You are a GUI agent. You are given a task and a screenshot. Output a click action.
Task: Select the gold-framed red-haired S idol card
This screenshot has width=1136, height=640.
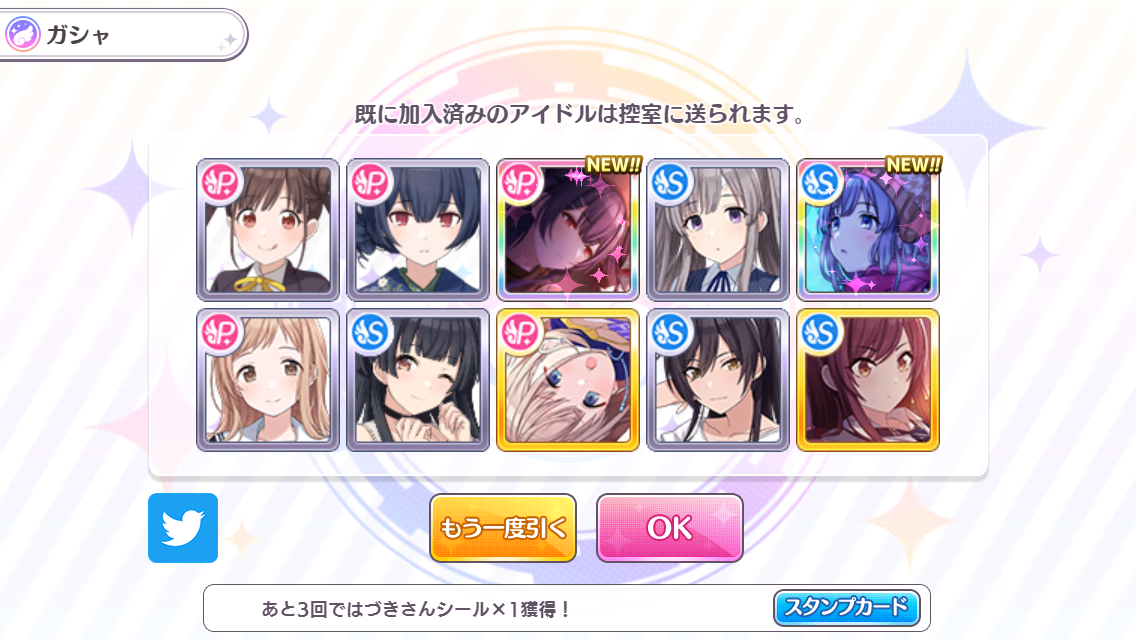click(868, 380)
